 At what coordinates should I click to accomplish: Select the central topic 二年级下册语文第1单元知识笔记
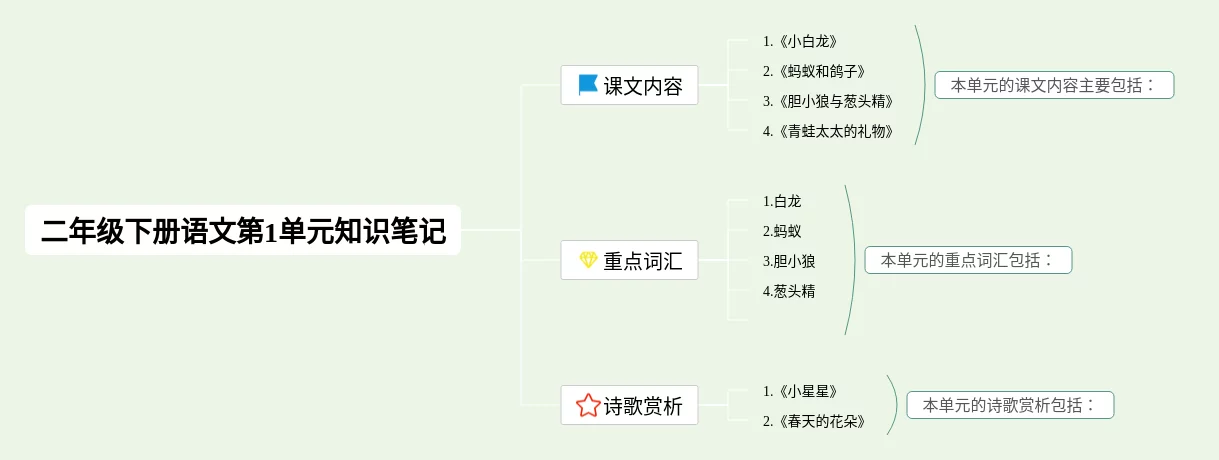(243, 231)
